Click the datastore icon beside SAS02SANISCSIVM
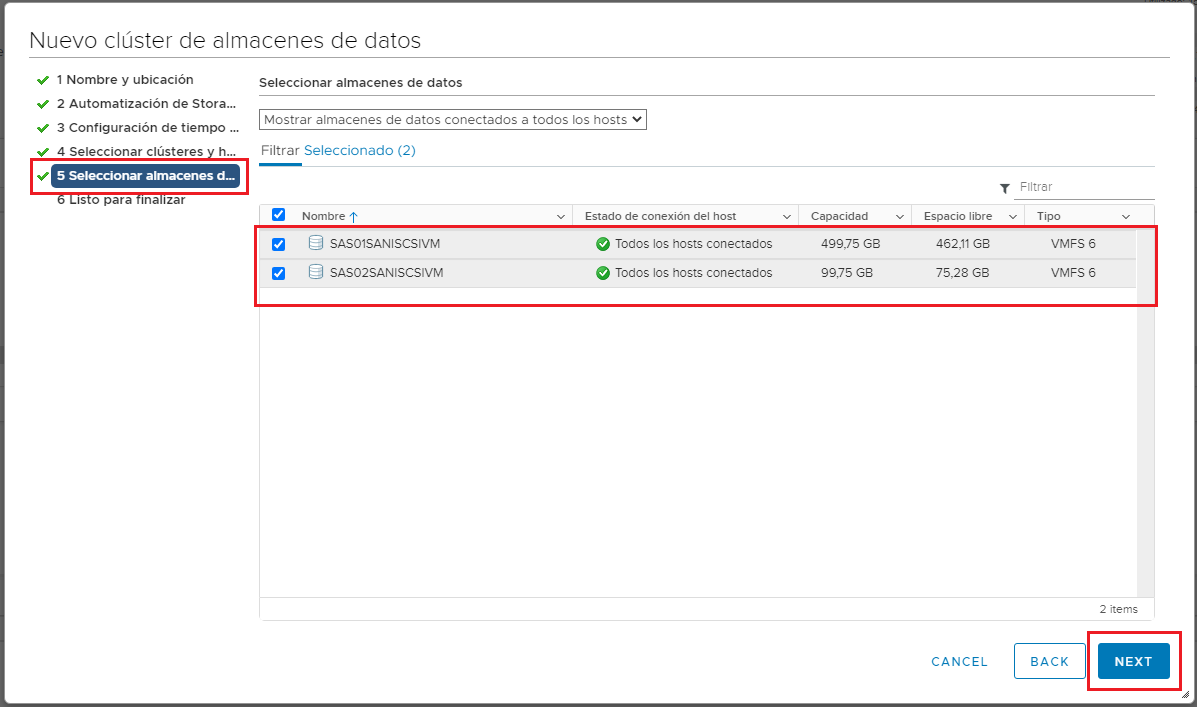1197x707 pixels. click(x=315, y=271)
